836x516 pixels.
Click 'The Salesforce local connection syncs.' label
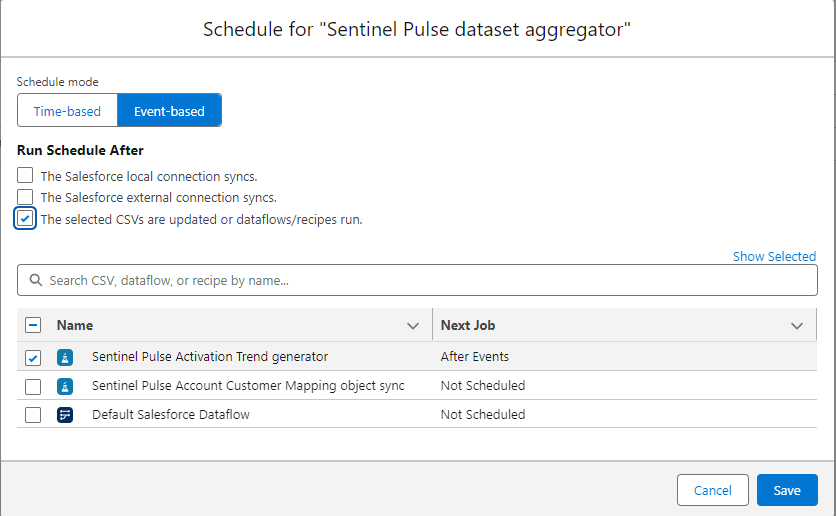click(149, 176)
